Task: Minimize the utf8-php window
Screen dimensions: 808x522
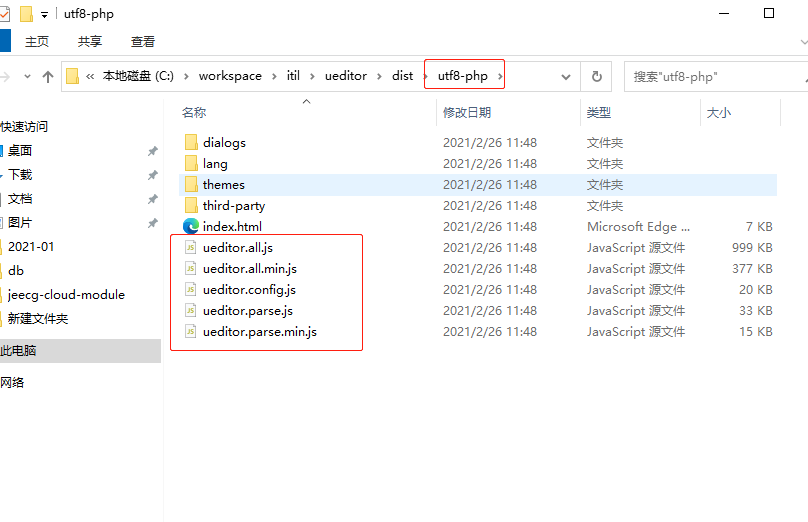Action: click(724, 13)
